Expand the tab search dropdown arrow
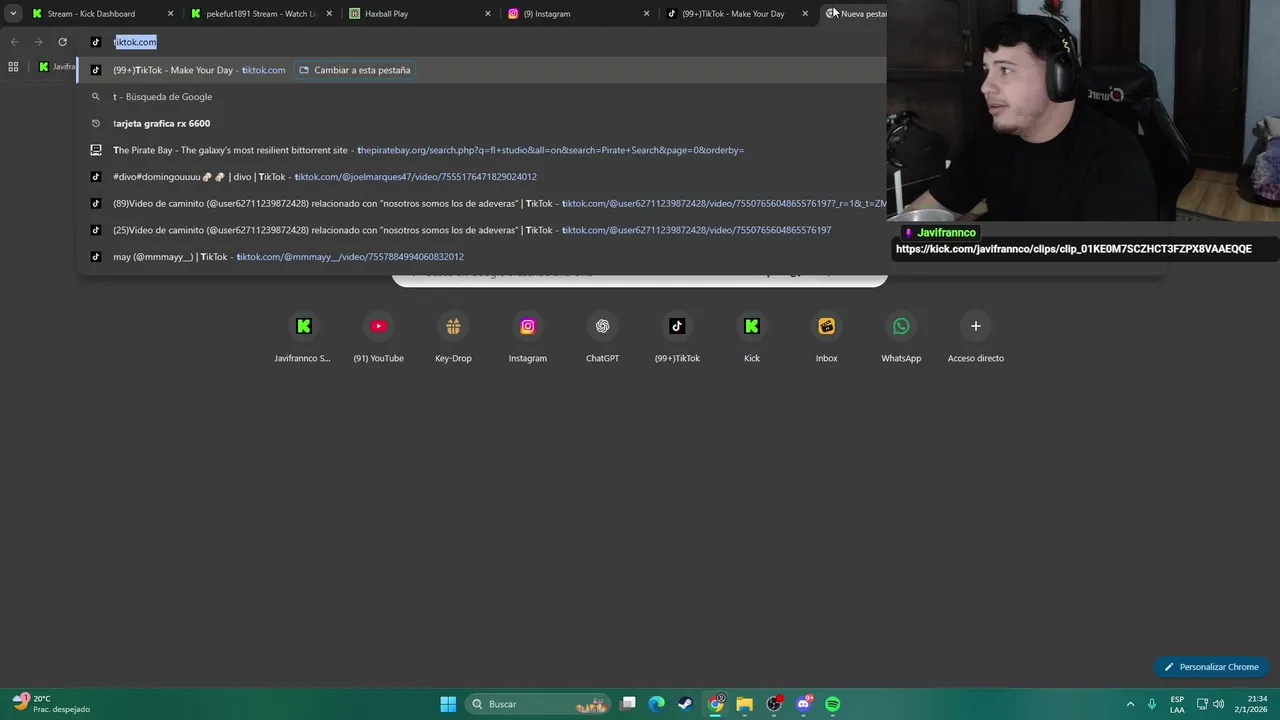This screenshot has height=720, width=1280. point(13,14)
